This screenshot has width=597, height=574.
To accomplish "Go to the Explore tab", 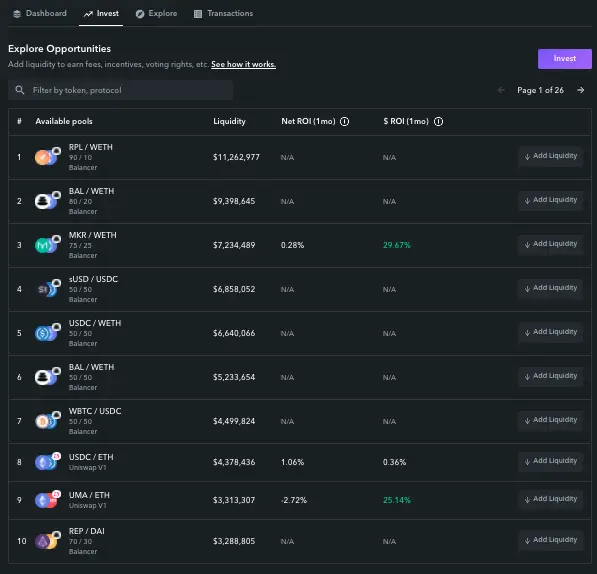I will [156, 14].
